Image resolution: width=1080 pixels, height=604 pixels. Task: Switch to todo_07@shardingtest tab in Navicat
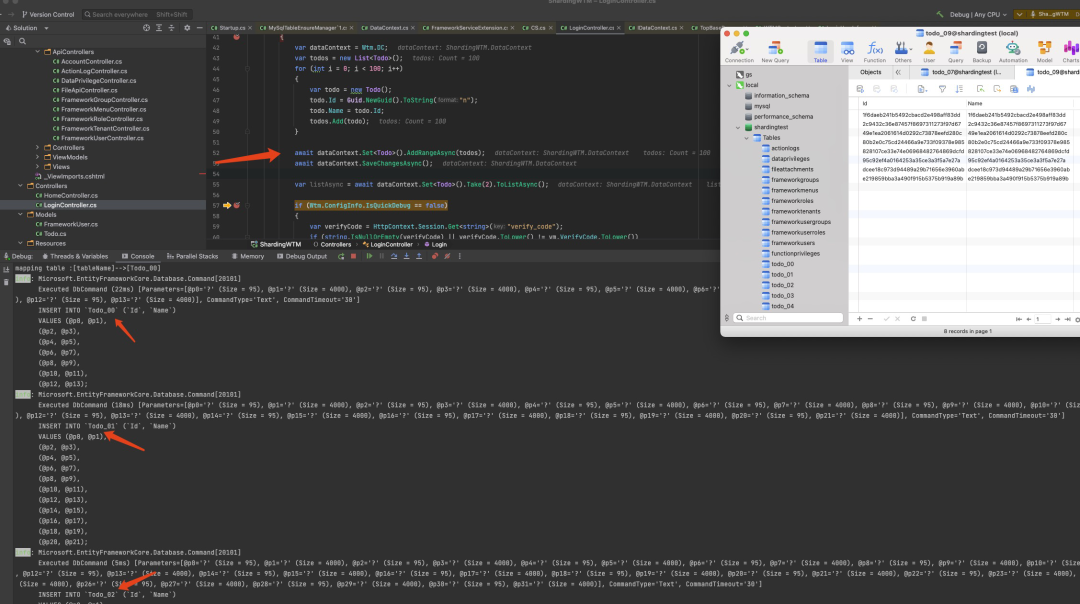pyautogui.click(x=962, y=72)
